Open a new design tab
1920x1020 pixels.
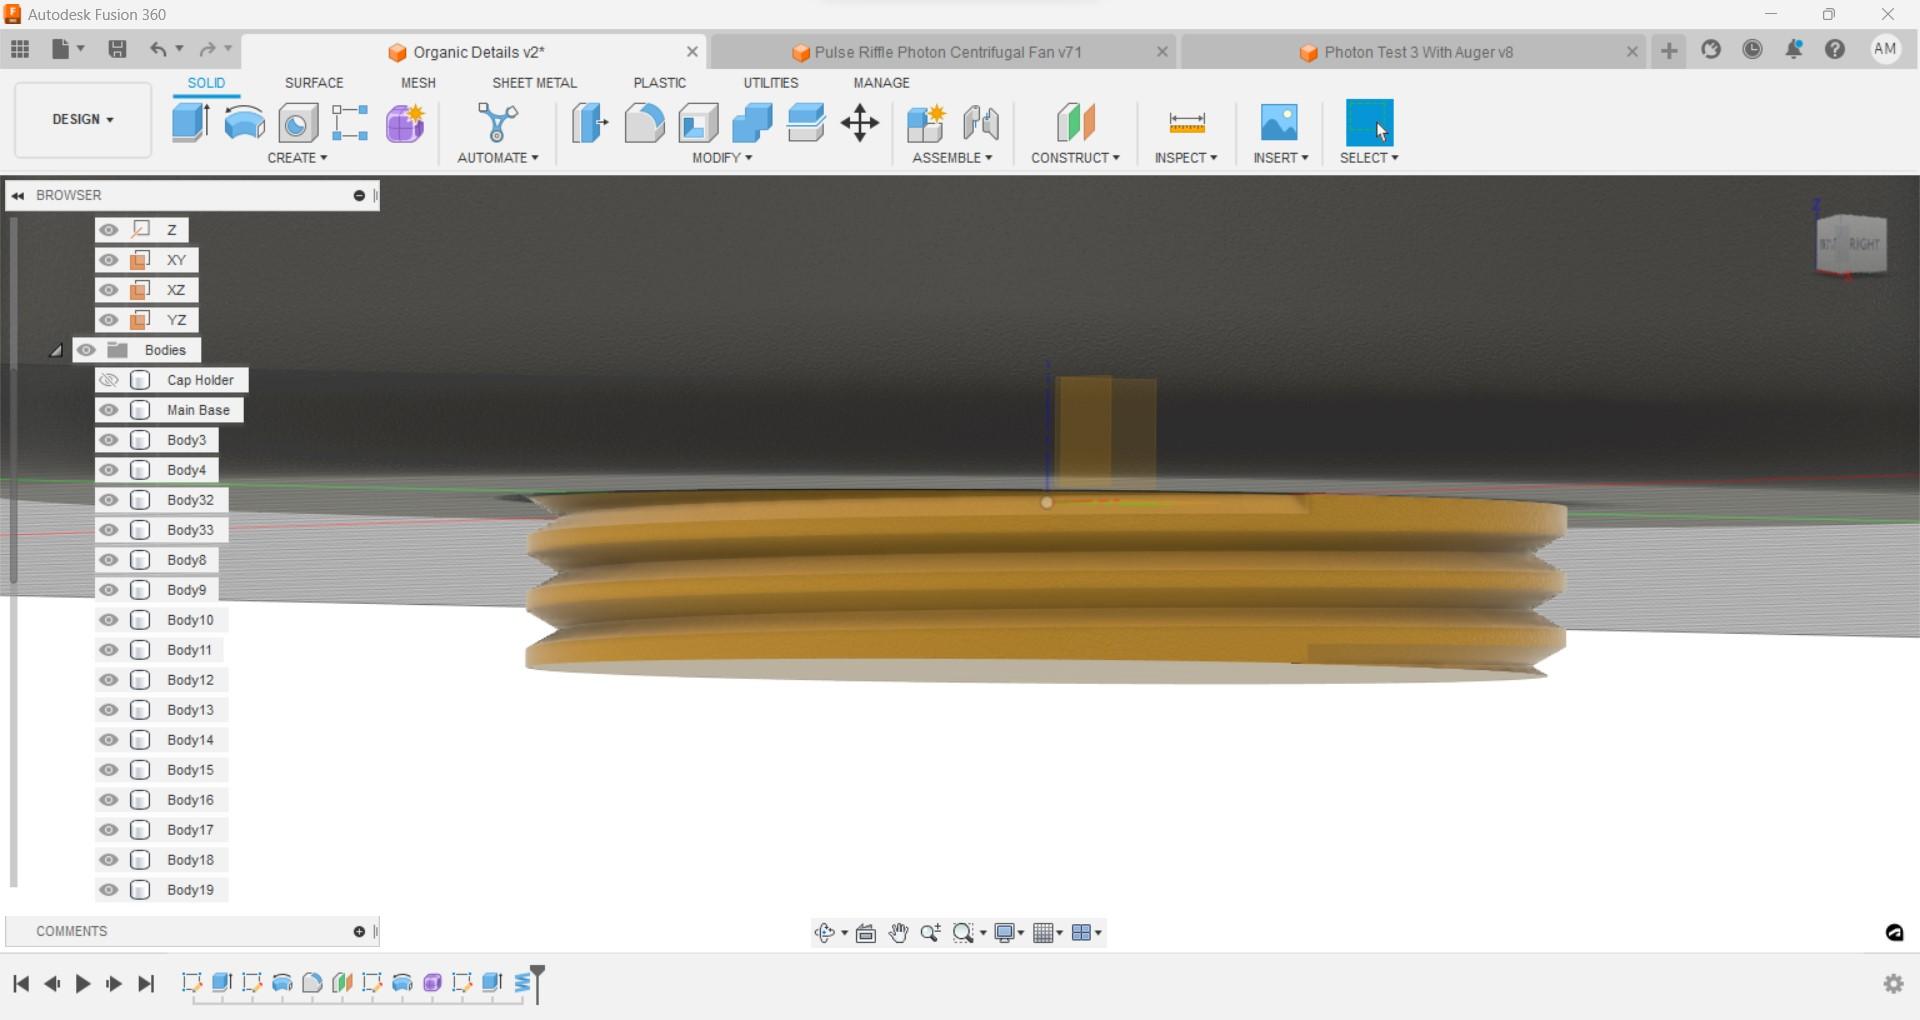(1669, 50)
